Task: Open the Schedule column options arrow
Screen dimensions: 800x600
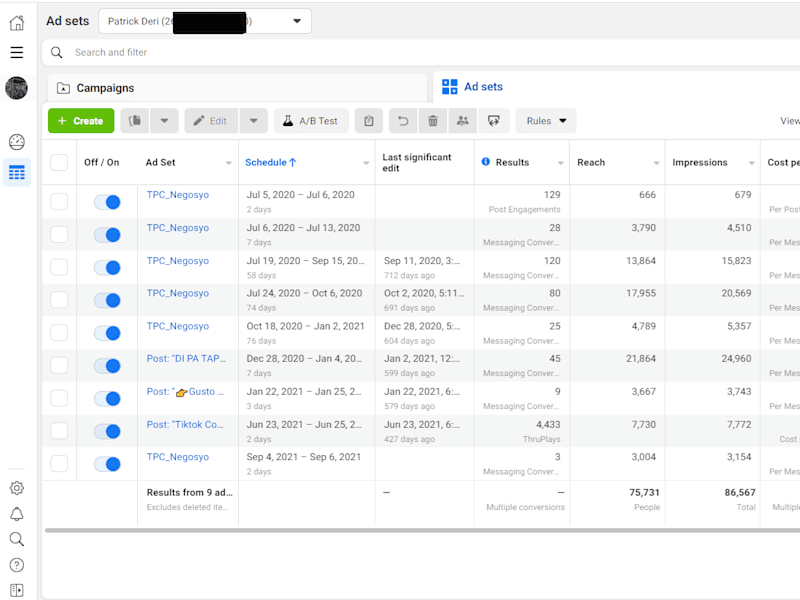Action: 366,163
